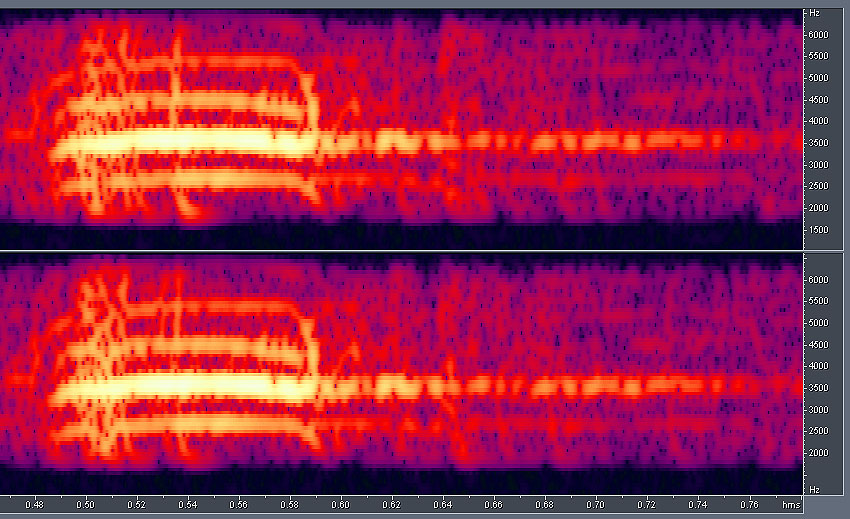
Task: Click the 6000 label on the lower channel frequency scale
Action: tap(819, 280)
